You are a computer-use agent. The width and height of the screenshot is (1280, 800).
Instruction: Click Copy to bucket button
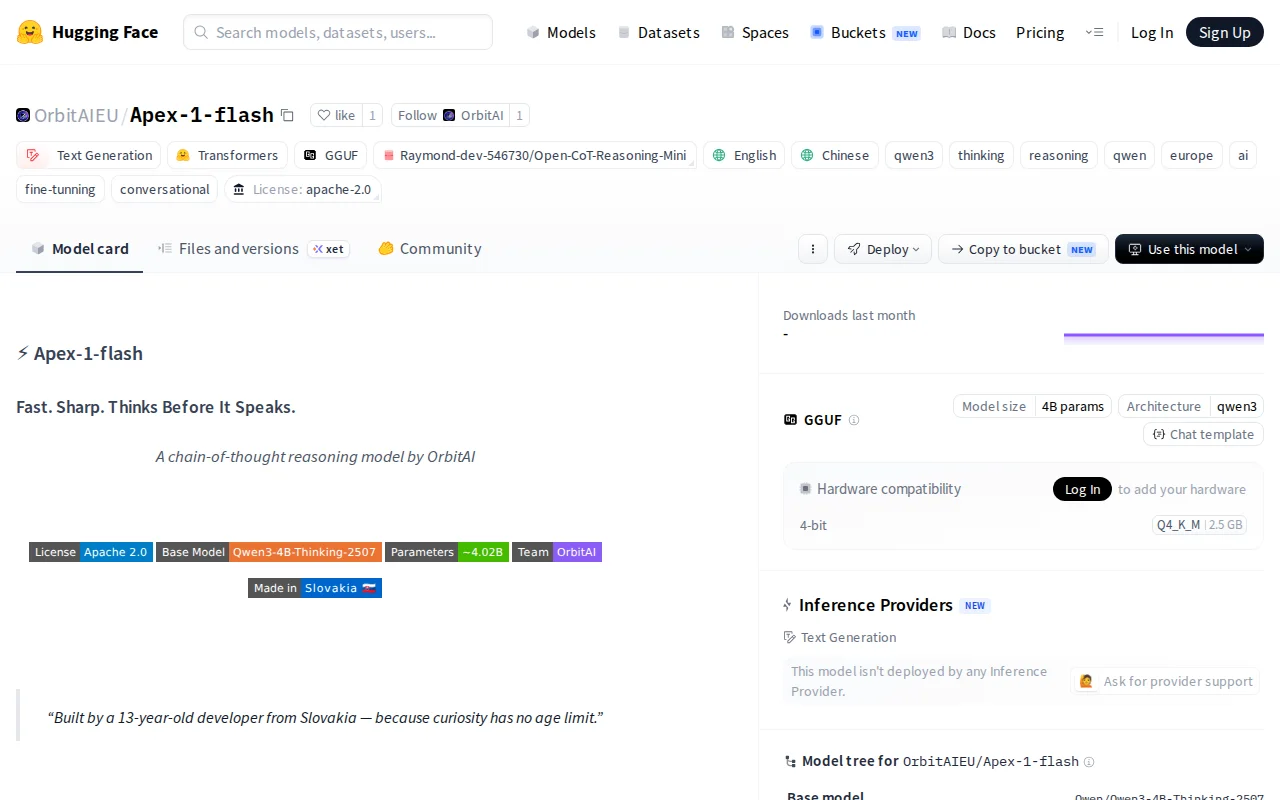(1023, 249)
